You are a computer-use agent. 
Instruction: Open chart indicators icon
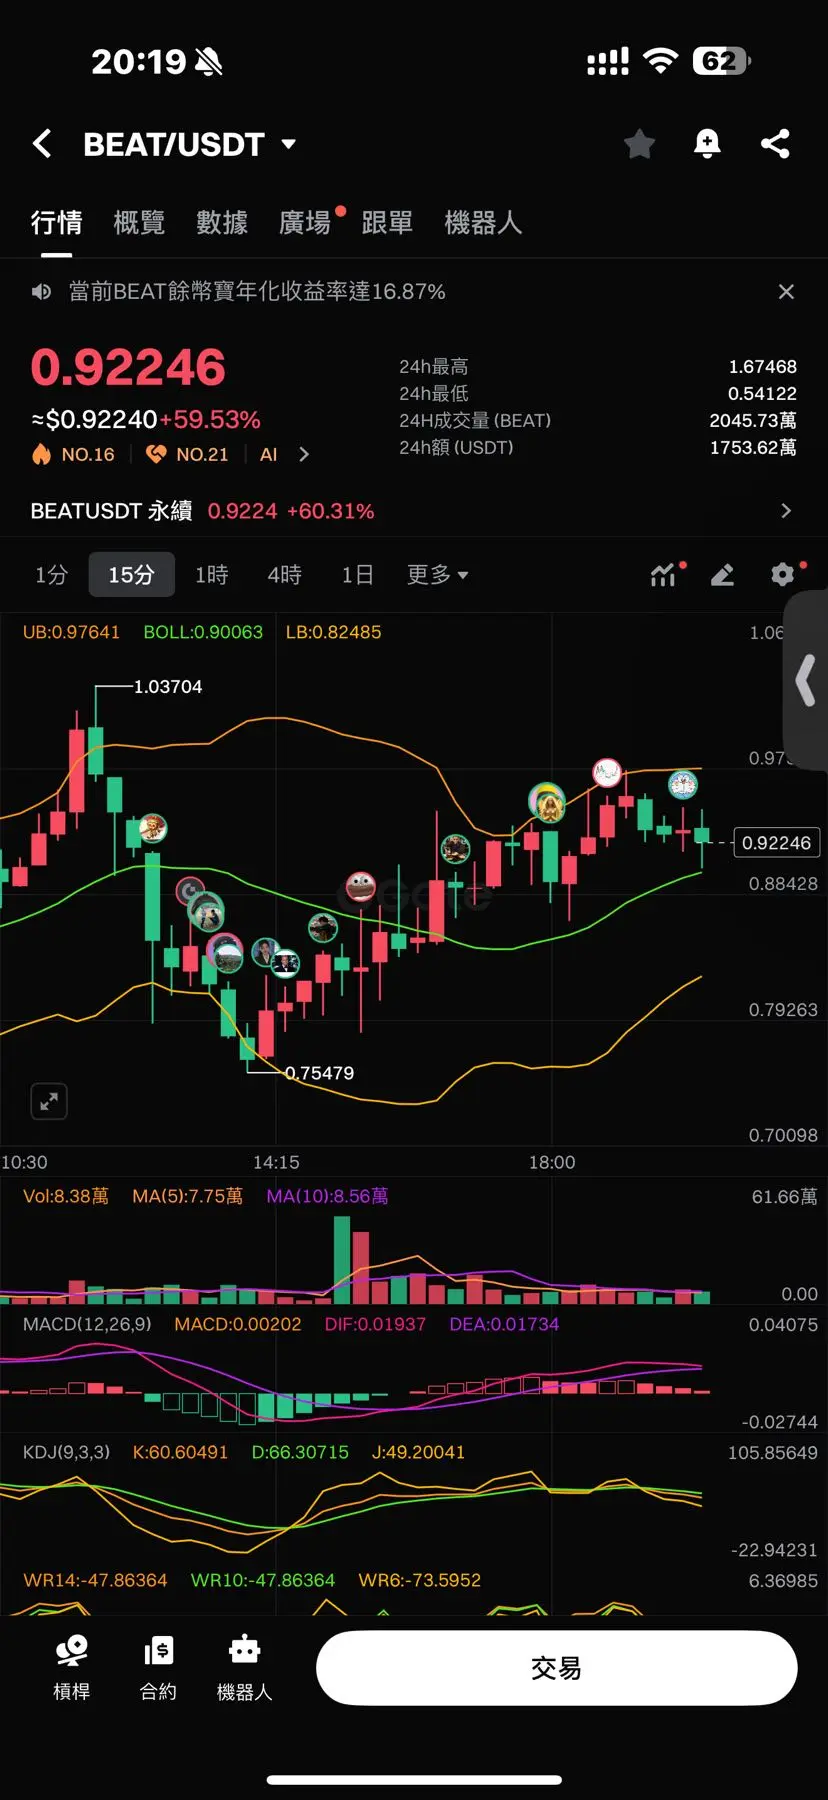click(664, 575)
